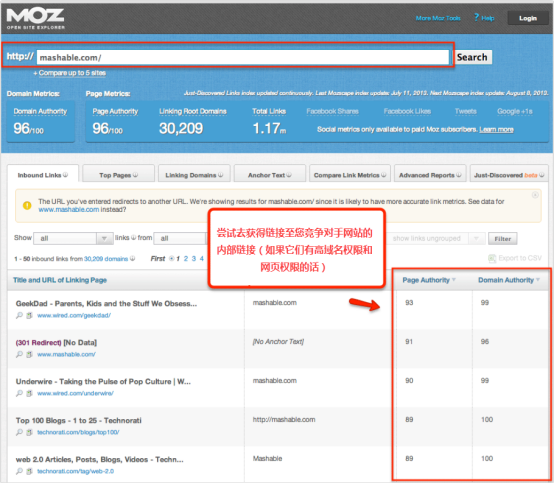Sort by Domain Authority column arrow
Screen dimensions: 554x483
coord(538,280)
